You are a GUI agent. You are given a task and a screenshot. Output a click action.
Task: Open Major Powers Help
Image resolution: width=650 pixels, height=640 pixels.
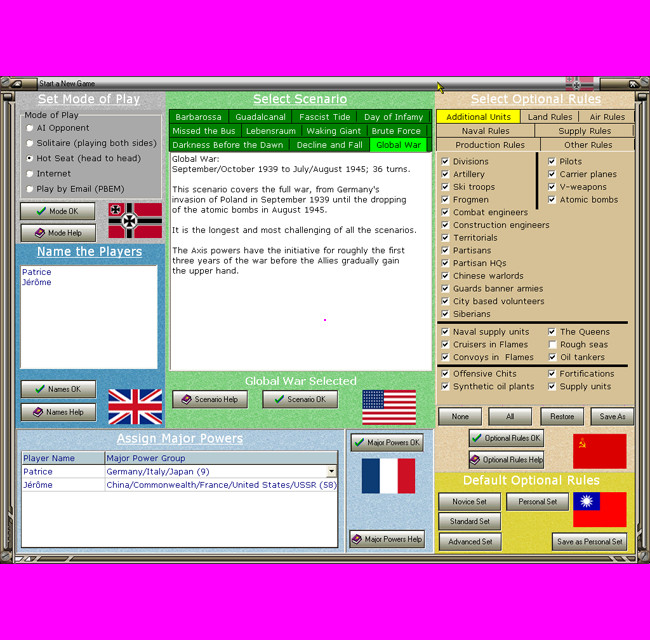point(387,539)
